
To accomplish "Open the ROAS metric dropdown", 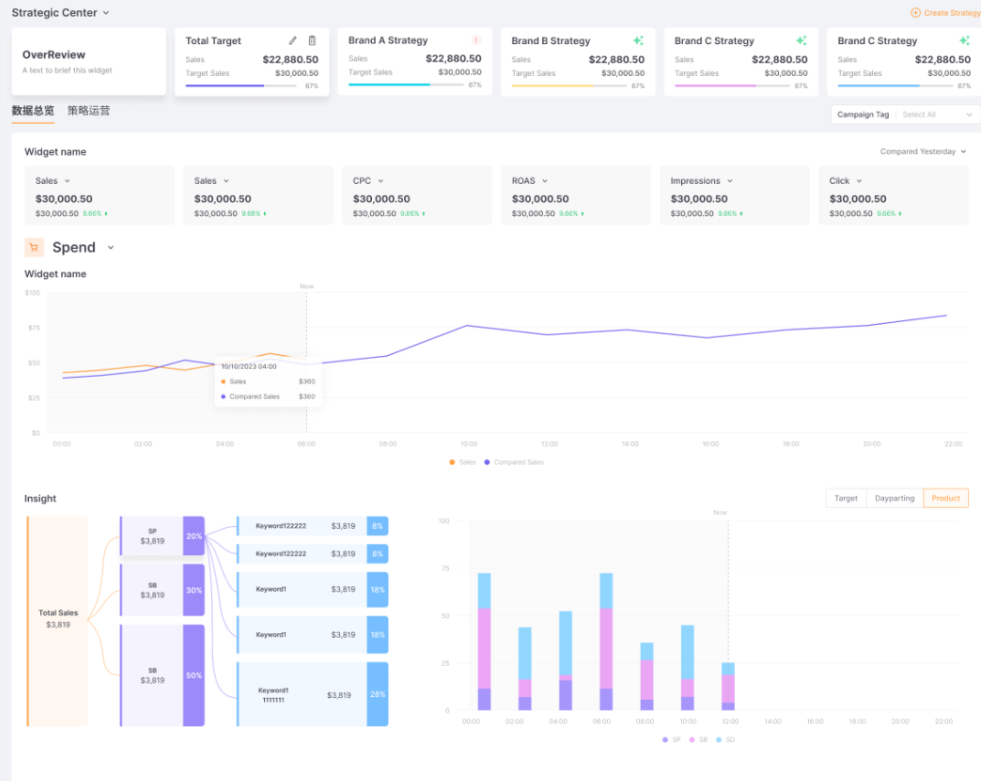I will [530, 181].
